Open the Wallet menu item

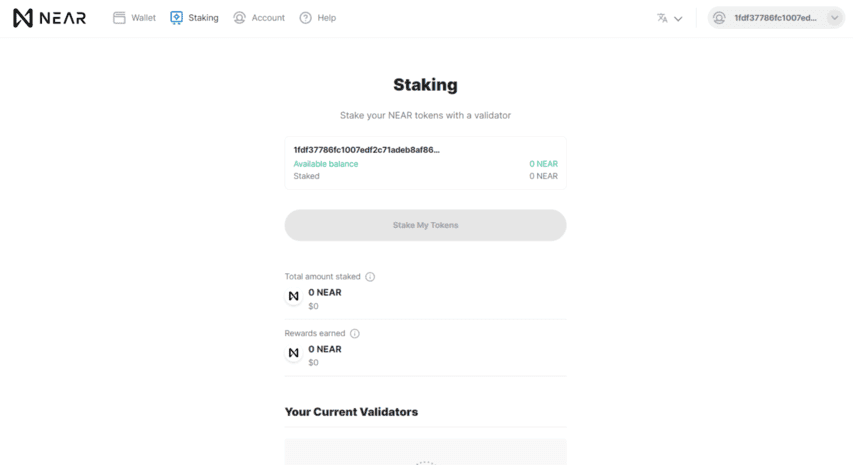point(134,18)
